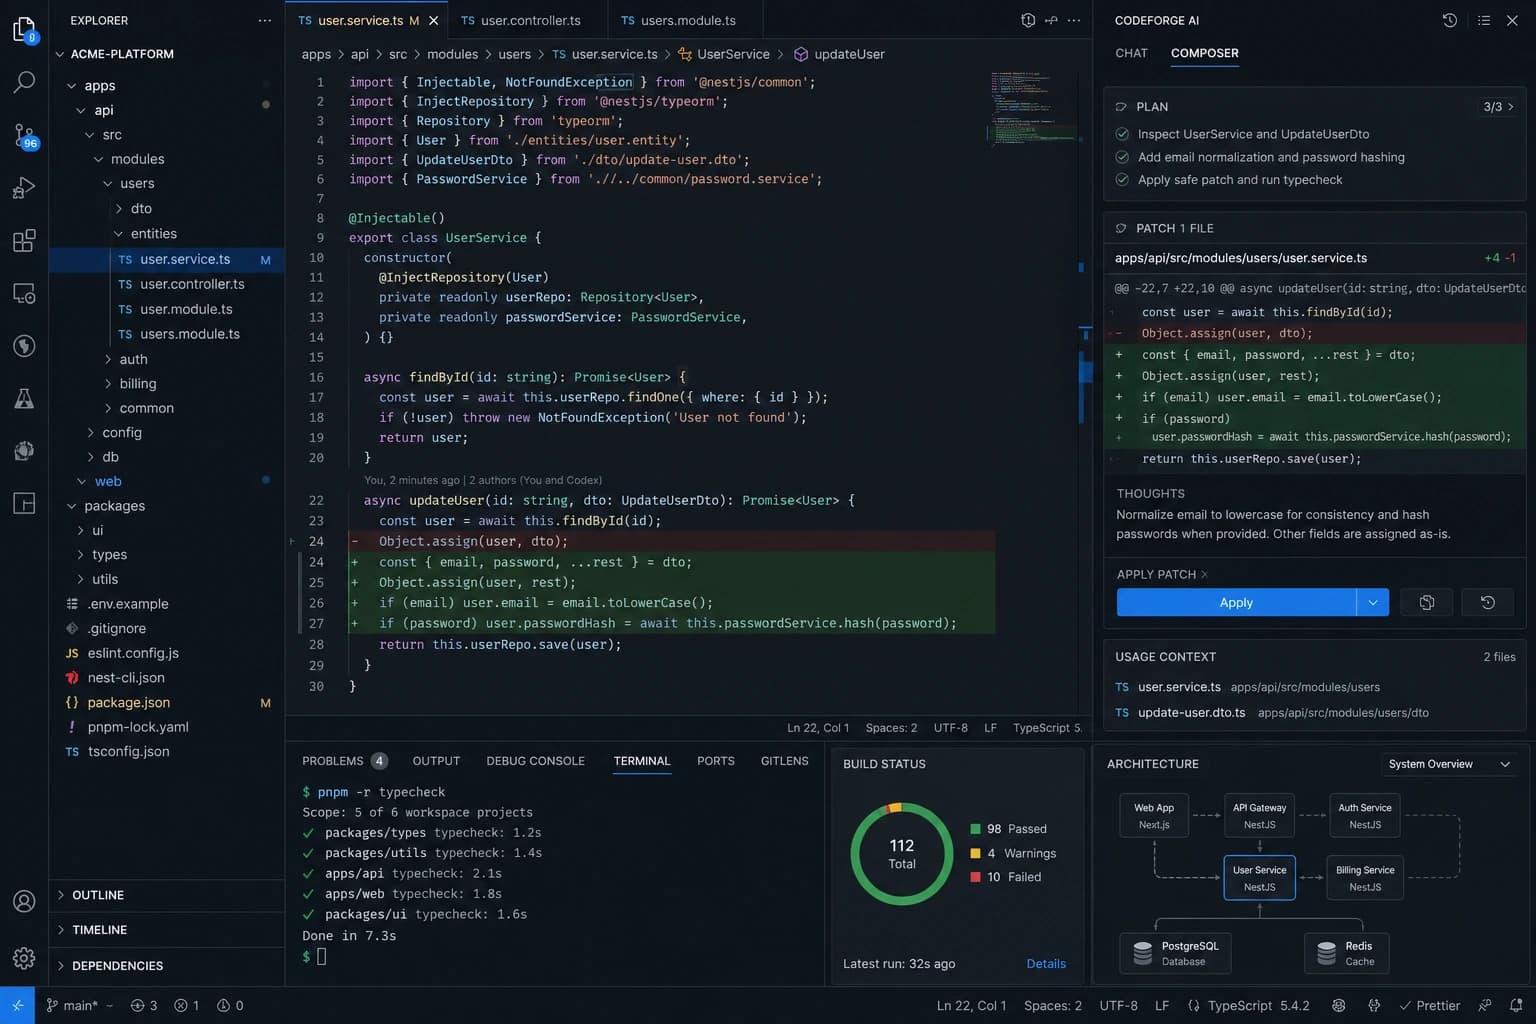This screenshot has height=1024, width=1536.
Task: Open CodeForge AI list options icon
Action: [x=1484, y=20]
